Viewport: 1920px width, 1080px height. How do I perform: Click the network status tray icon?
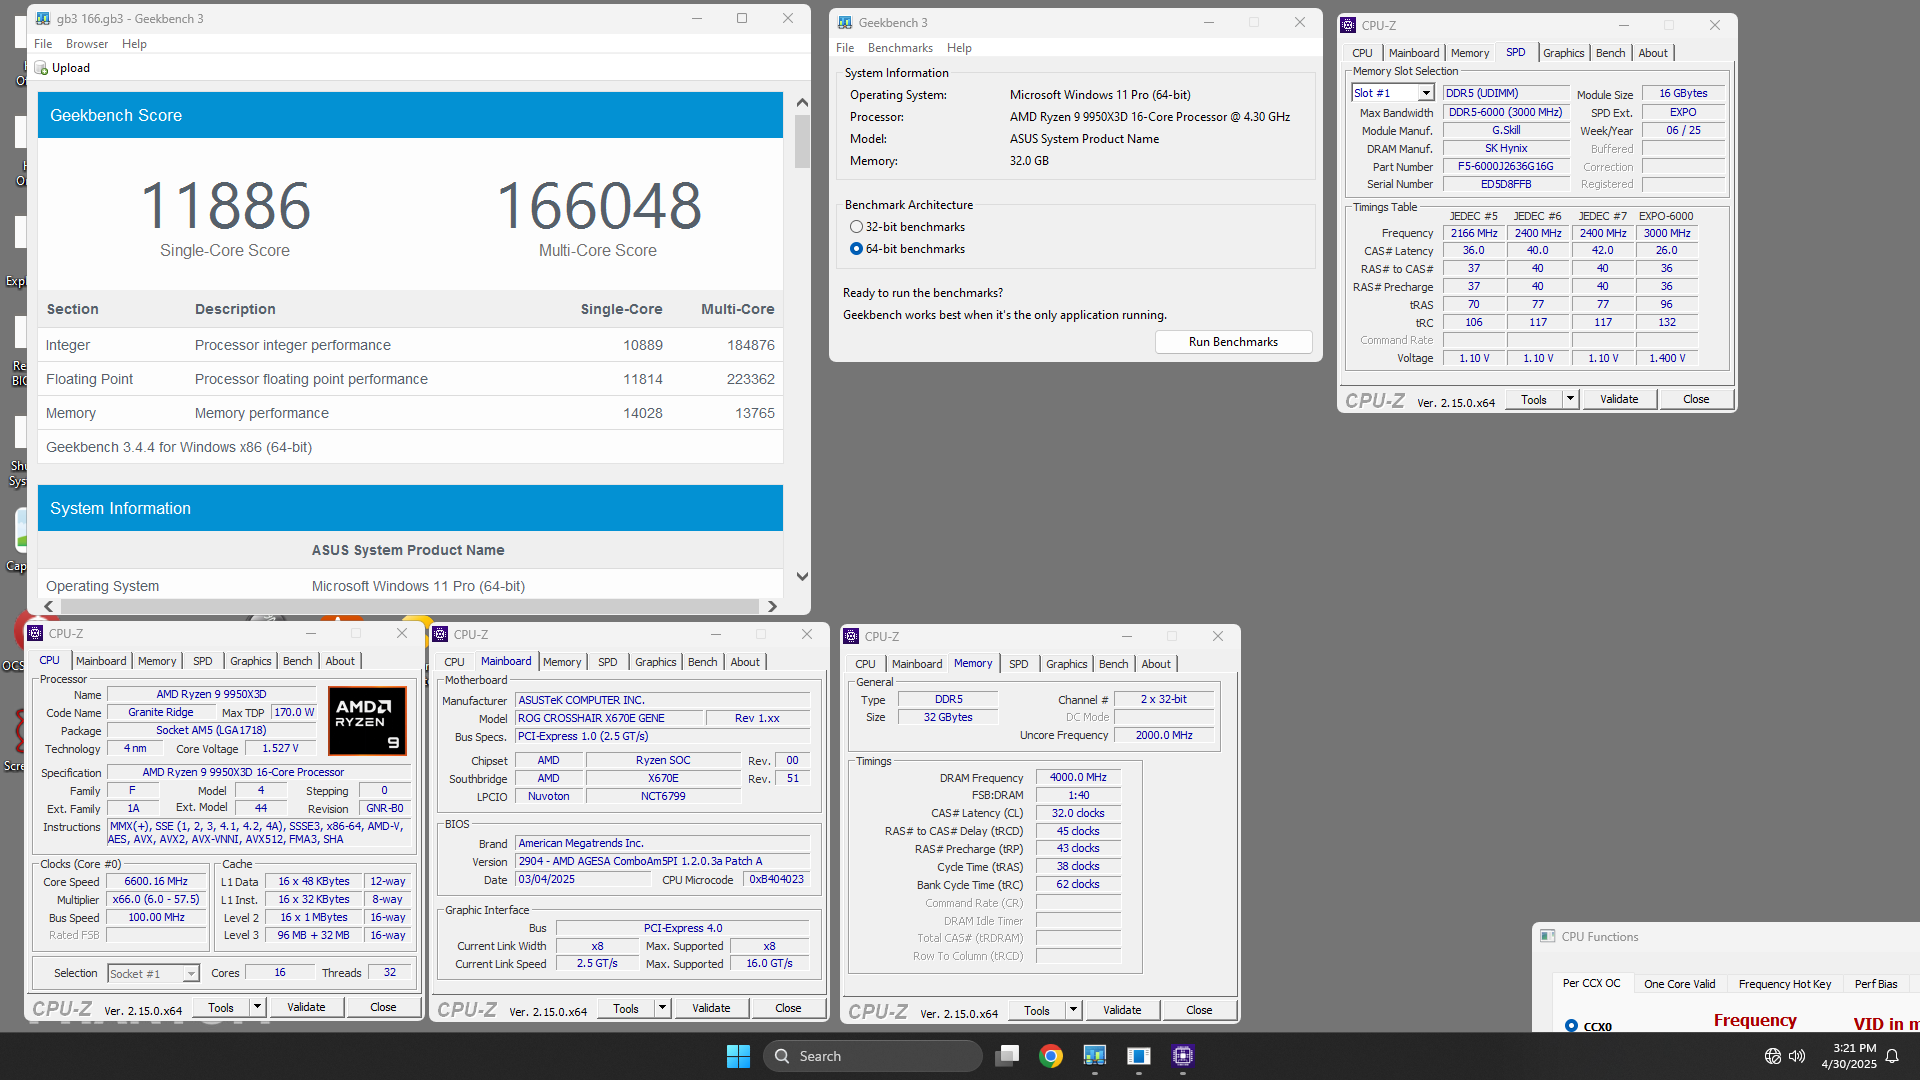tap(1772, 1056)
